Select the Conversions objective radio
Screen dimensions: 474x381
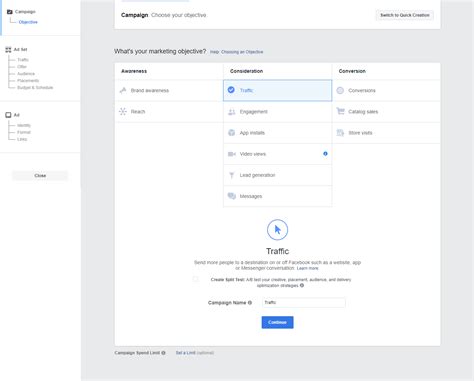tap(340, 90)
